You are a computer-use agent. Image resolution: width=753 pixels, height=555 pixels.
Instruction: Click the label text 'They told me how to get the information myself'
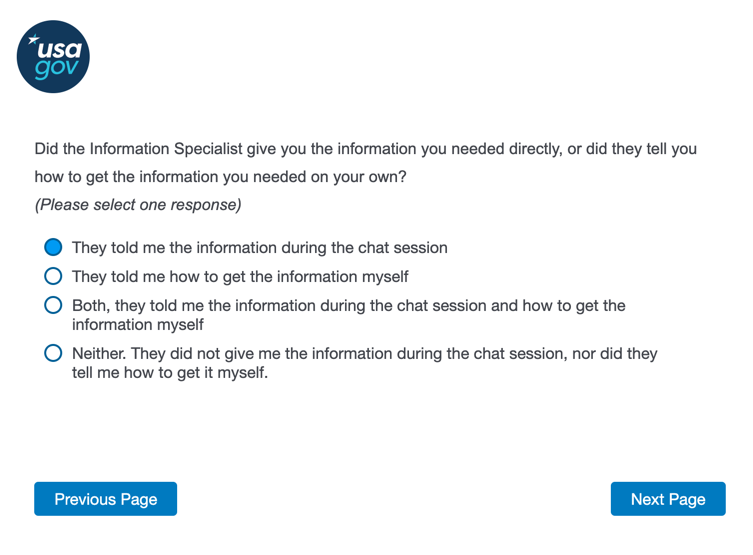(240, 276)
